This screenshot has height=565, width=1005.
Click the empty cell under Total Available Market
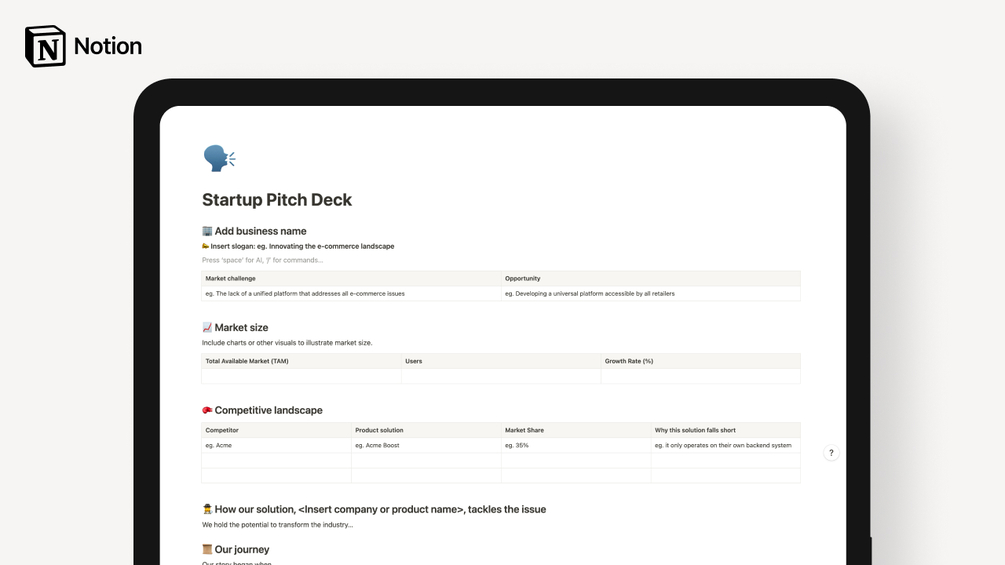point(301,376)
